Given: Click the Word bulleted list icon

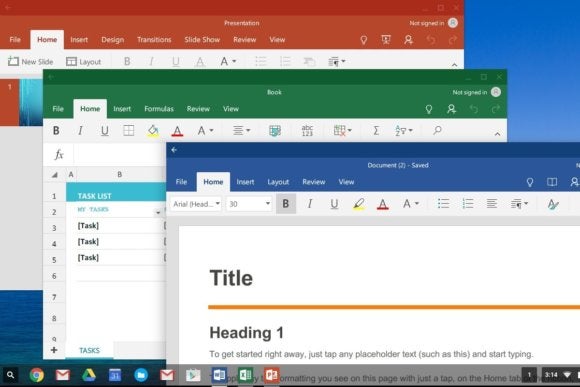Looking at the screenshot, I should pyautogui.click(x=444, y=203).
